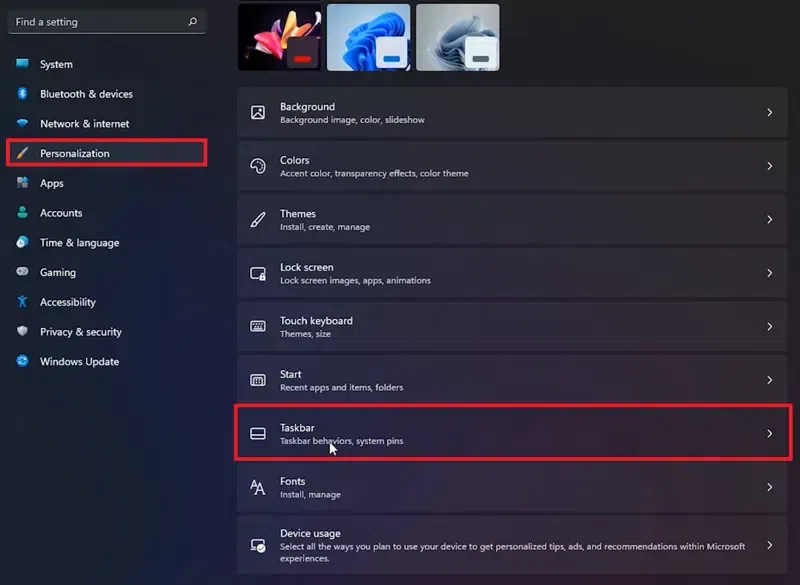Select the Personalization category

coord(107,153)
